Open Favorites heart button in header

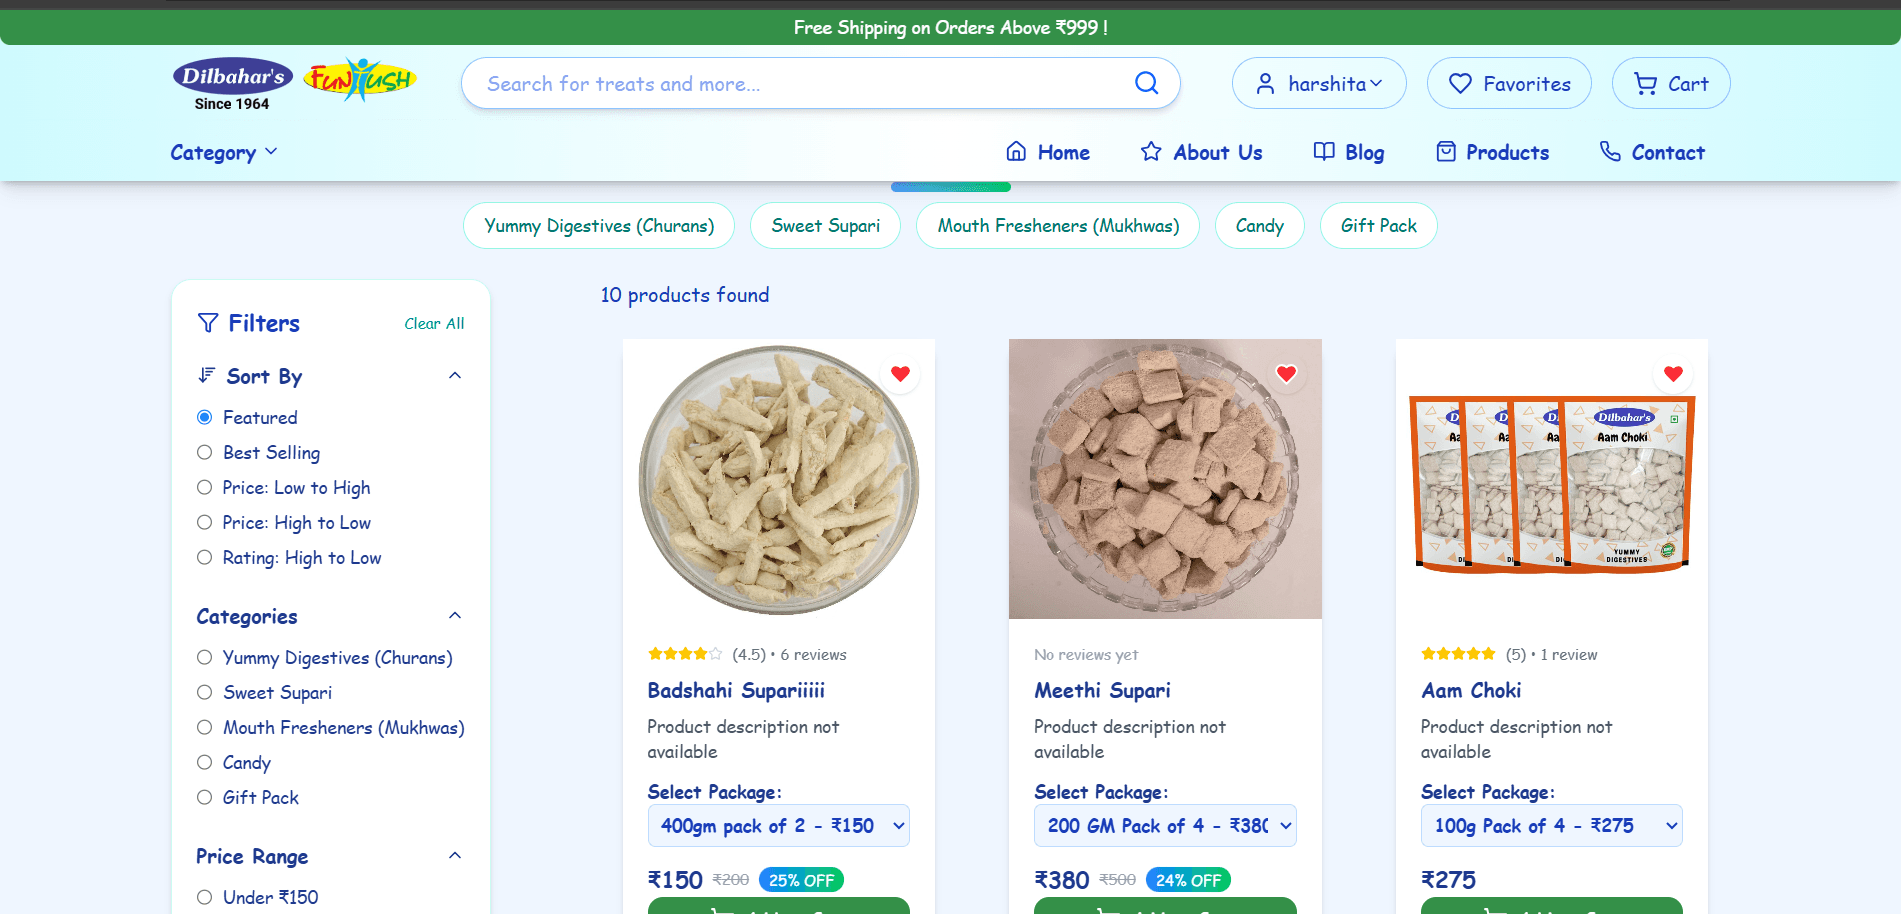[x=1509, y=83]
